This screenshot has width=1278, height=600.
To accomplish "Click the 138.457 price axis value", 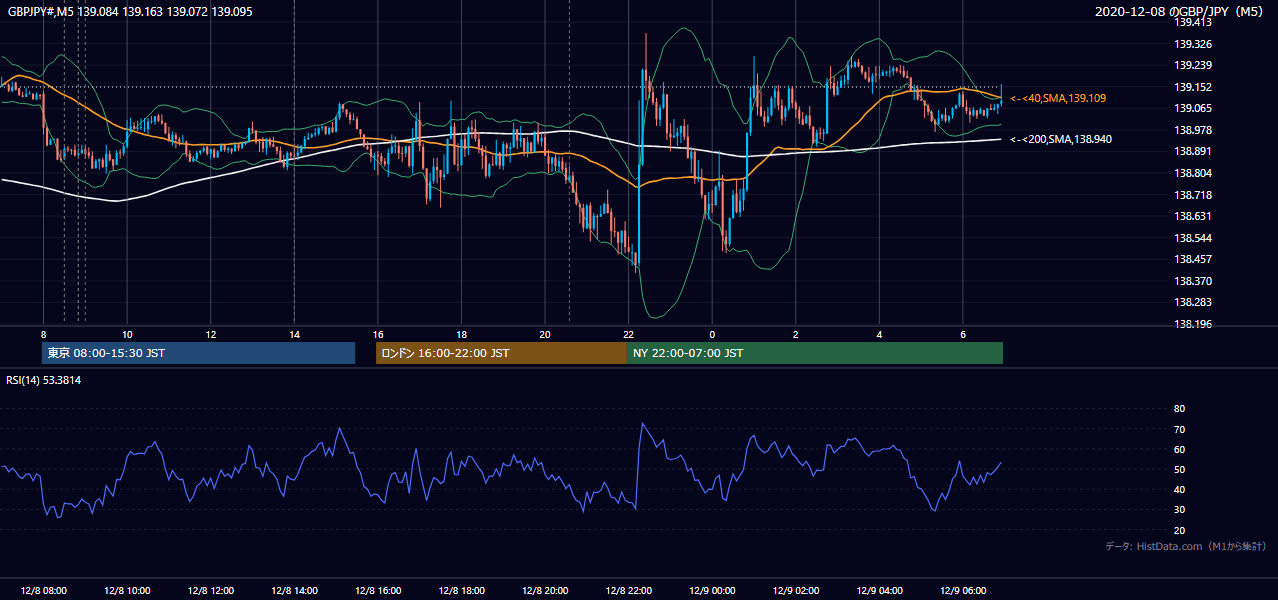I will coord(1193,259).
